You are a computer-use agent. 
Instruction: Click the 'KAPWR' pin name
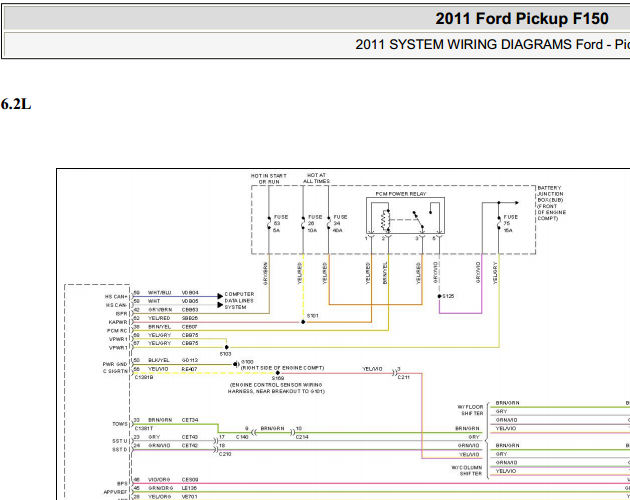coord(118,322)
